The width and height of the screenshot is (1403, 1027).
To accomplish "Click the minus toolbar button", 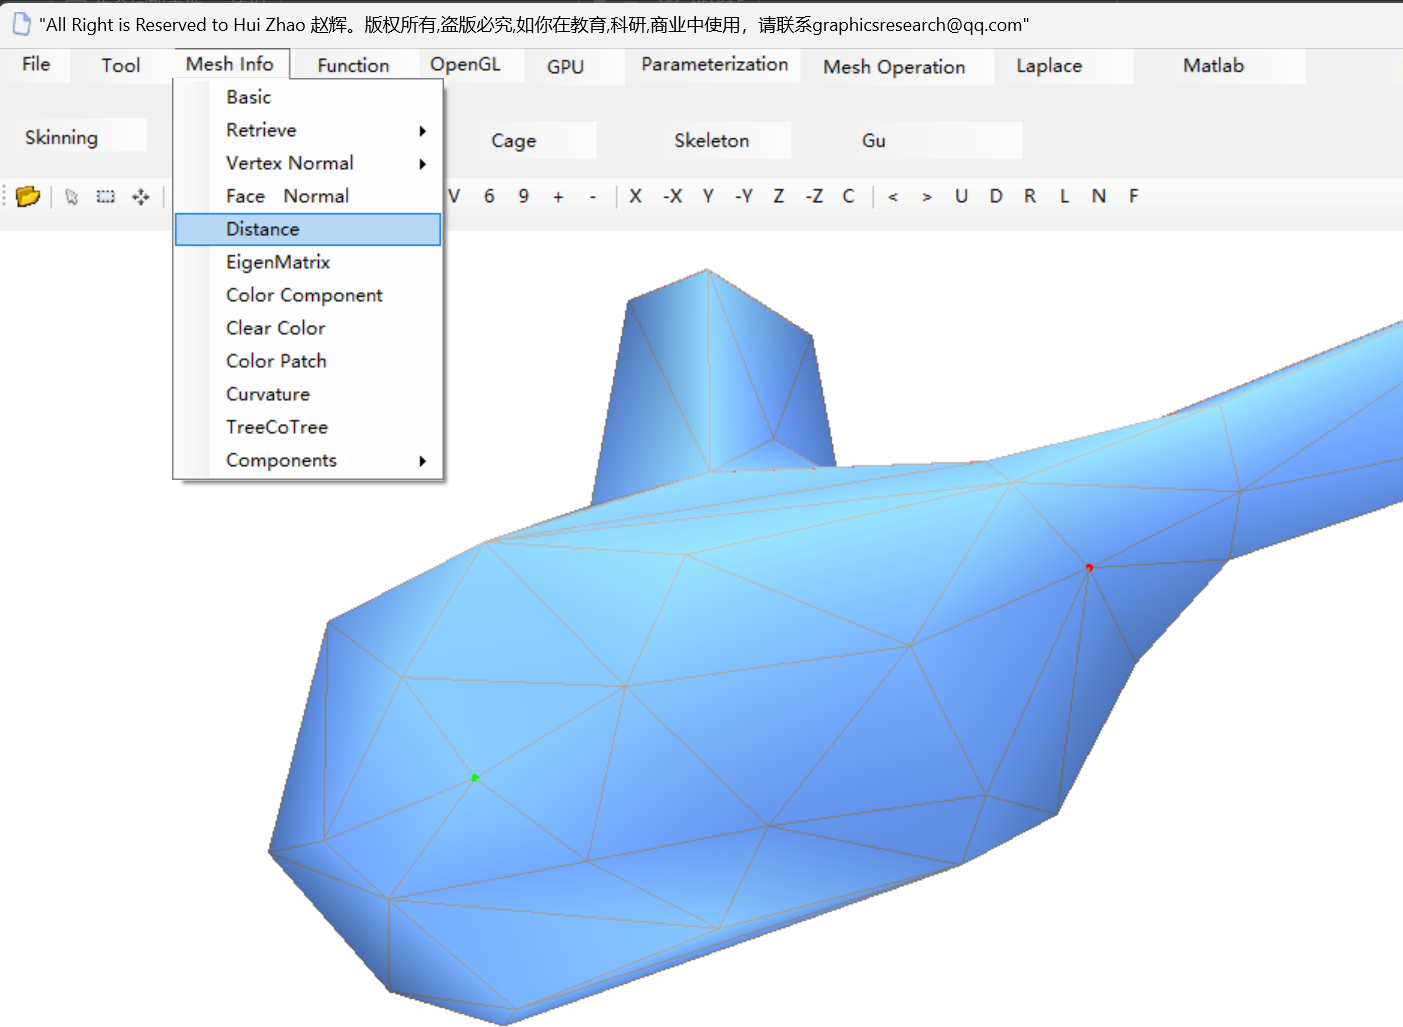I will pyautogui.click(x=593, y=197).
